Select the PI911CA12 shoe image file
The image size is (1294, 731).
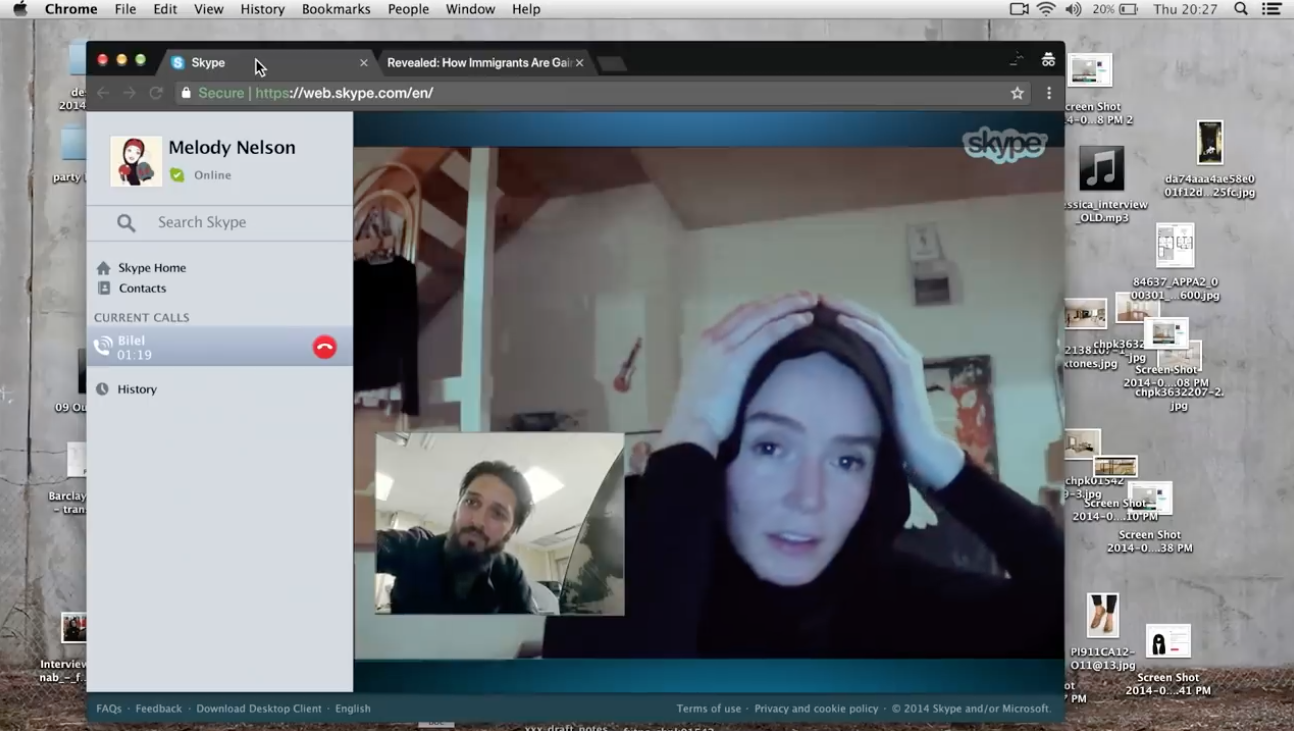pyautogui.click(x=1102, y=615)
